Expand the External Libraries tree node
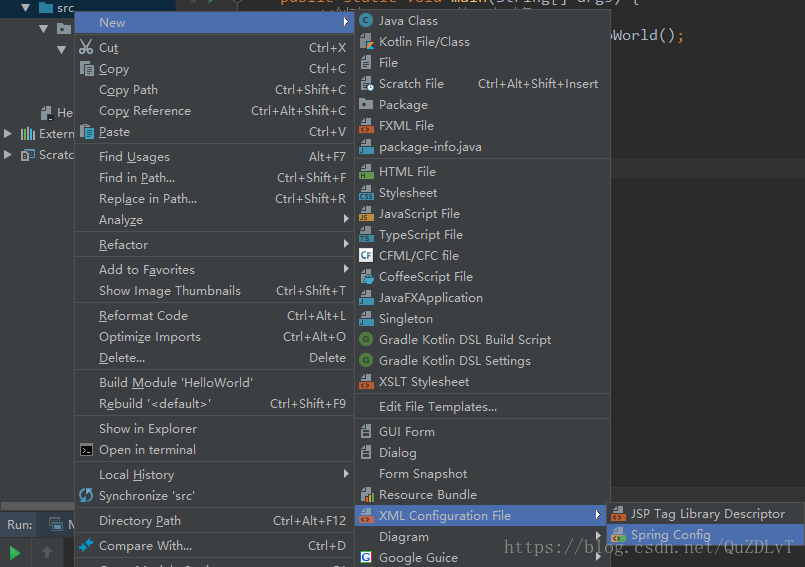 [8, 134]
